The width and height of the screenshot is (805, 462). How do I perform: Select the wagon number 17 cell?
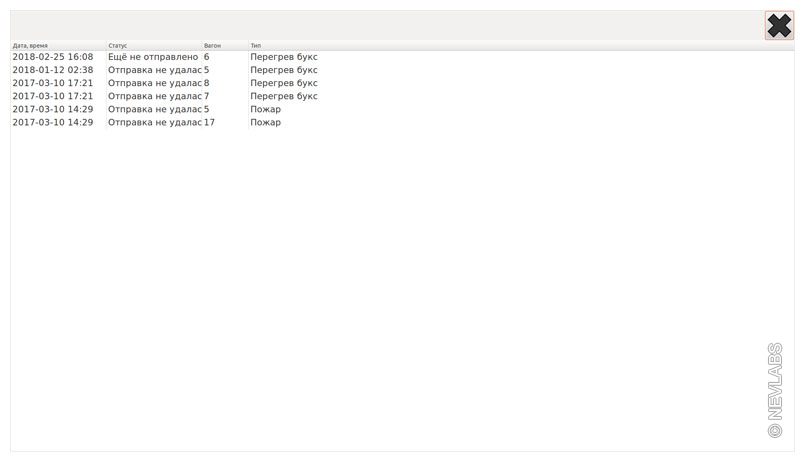(210, 122)
